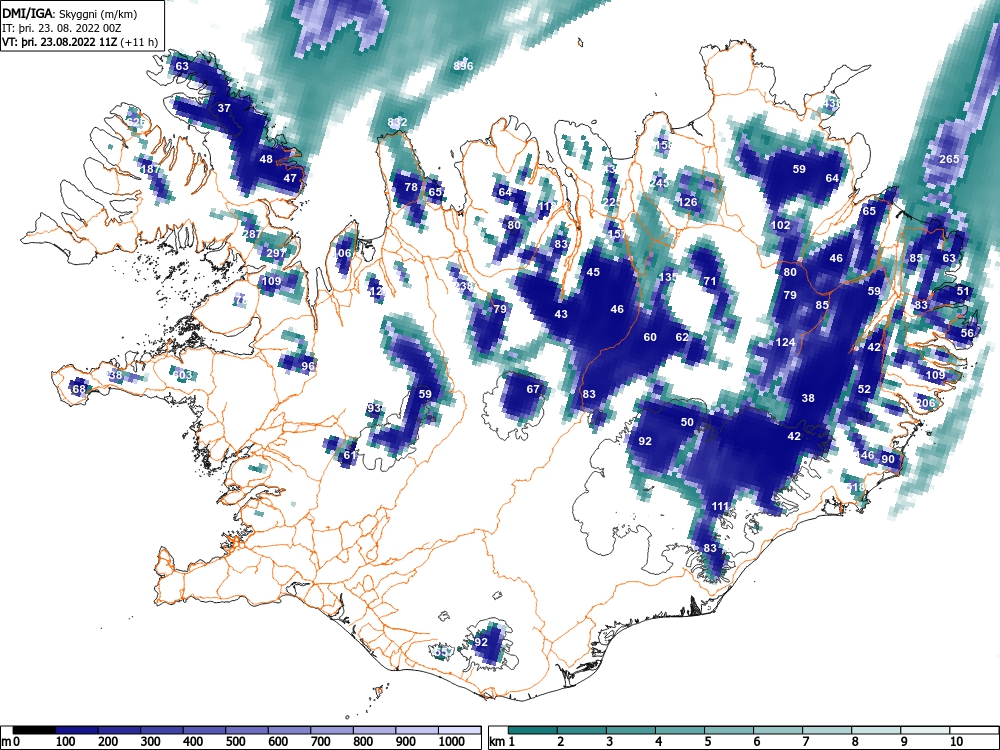Screen dimensions: 1000x750
Task: Click the visibility value 78
Action: (411, 187)
